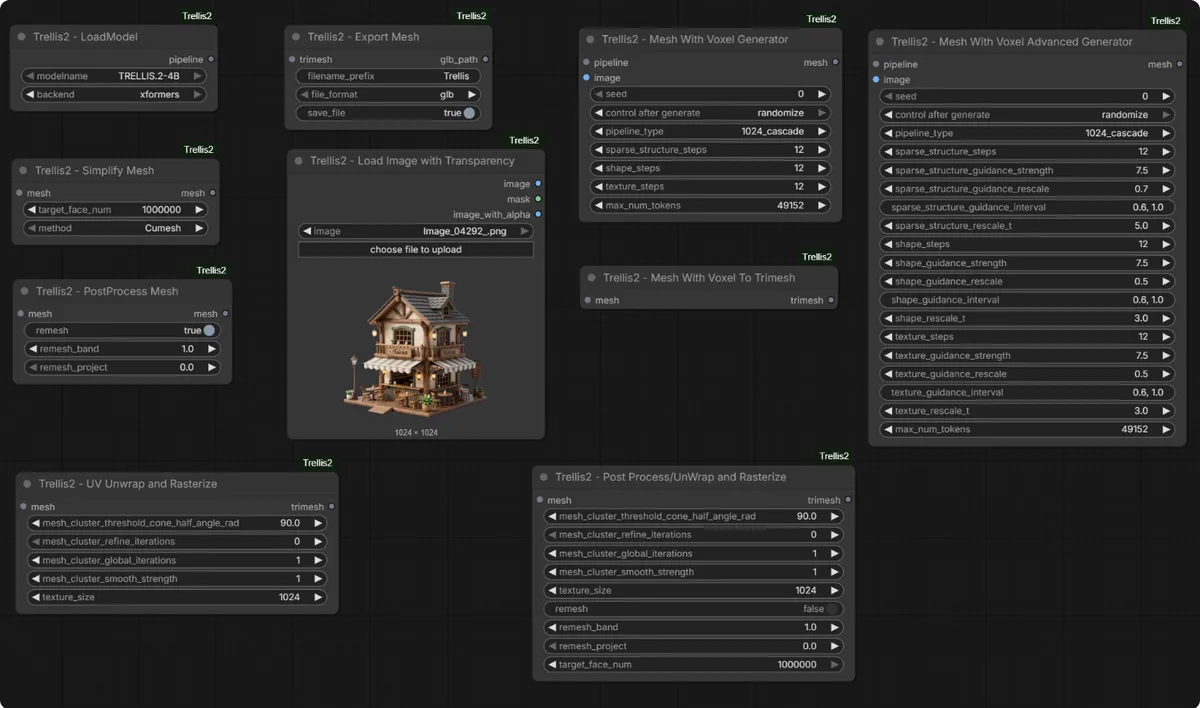Screen dimensions: 1200x708
Task: Open pipeline_type selector in Mesh With Voxel Generator
Action: click(x=711, y=132)
